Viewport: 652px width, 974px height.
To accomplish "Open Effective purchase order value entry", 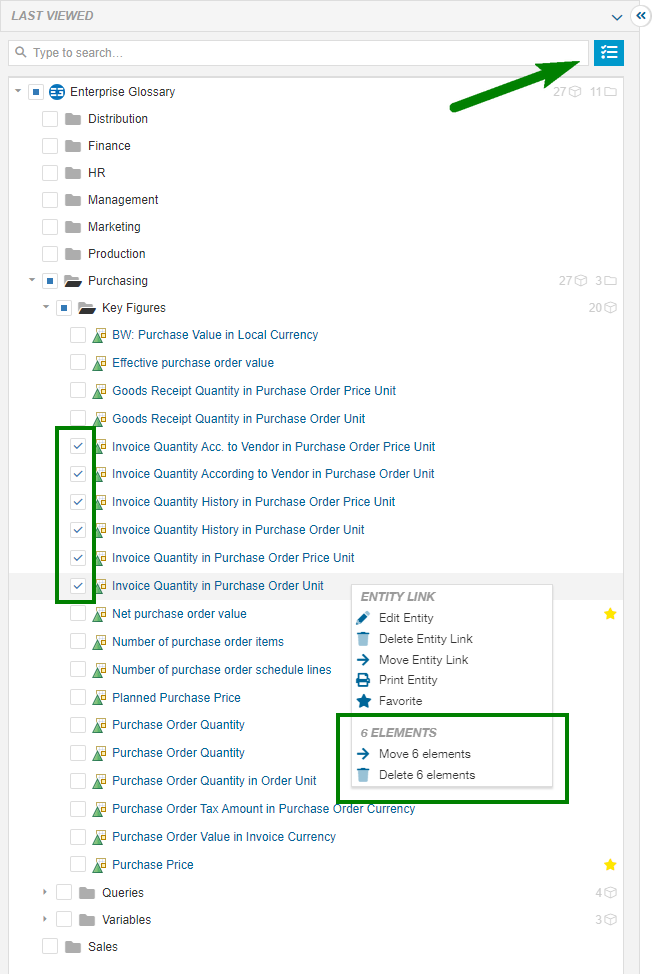I will point(192,363).
